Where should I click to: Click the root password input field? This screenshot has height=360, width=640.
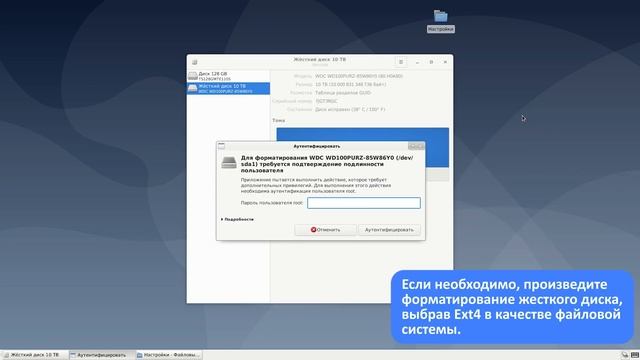pos(364,203)
